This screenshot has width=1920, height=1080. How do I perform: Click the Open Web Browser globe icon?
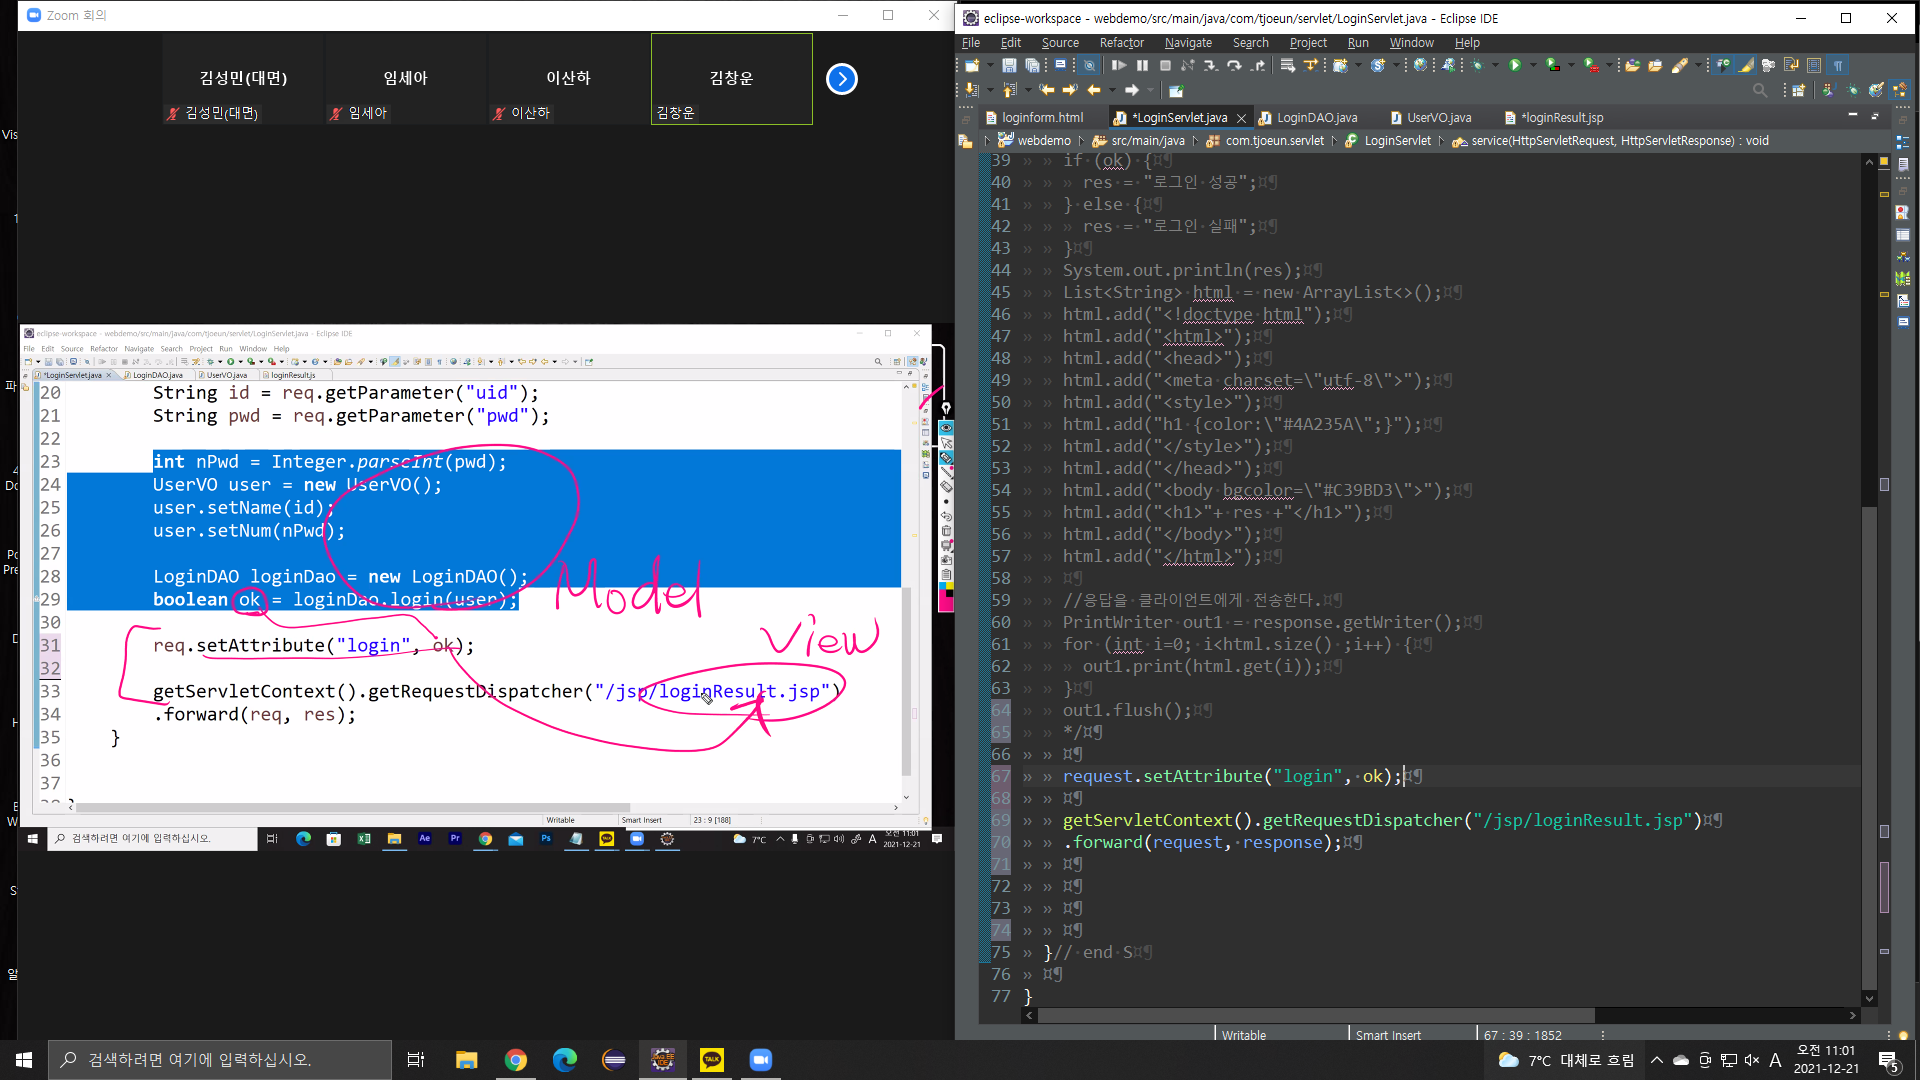point(1420,65)
